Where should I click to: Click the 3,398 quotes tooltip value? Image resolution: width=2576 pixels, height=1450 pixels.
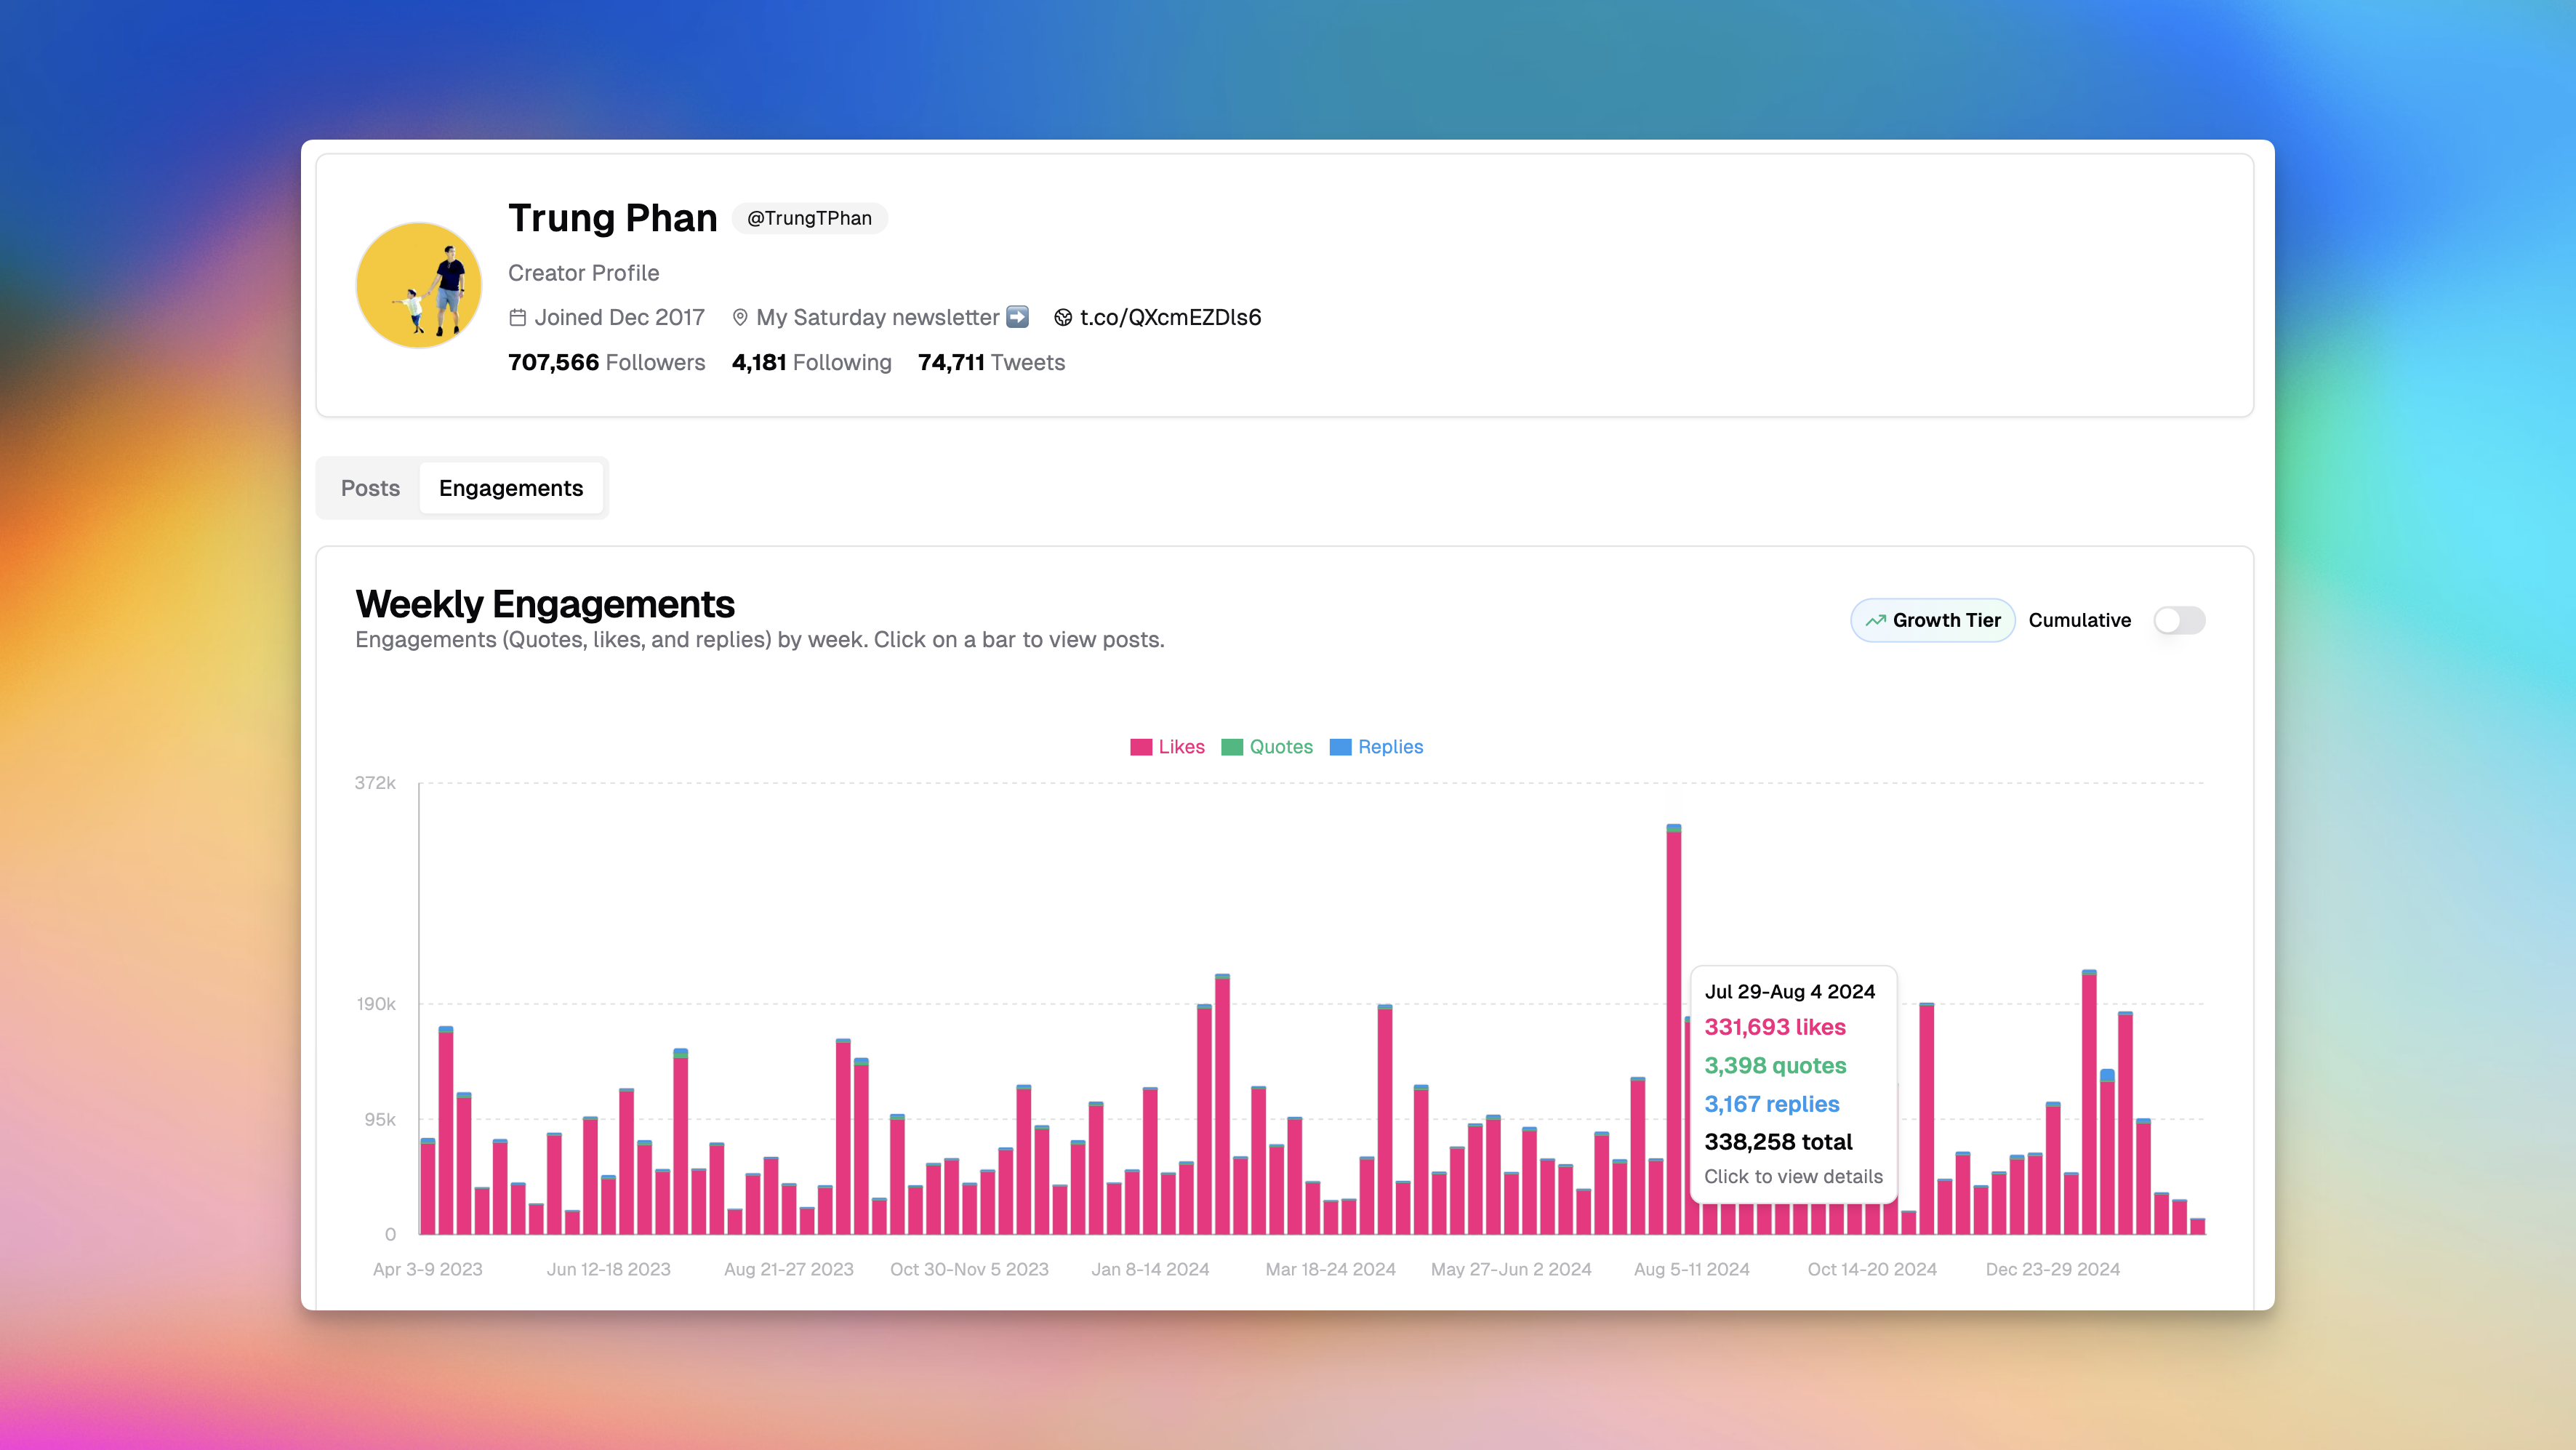click(x=1775, y=1065)
